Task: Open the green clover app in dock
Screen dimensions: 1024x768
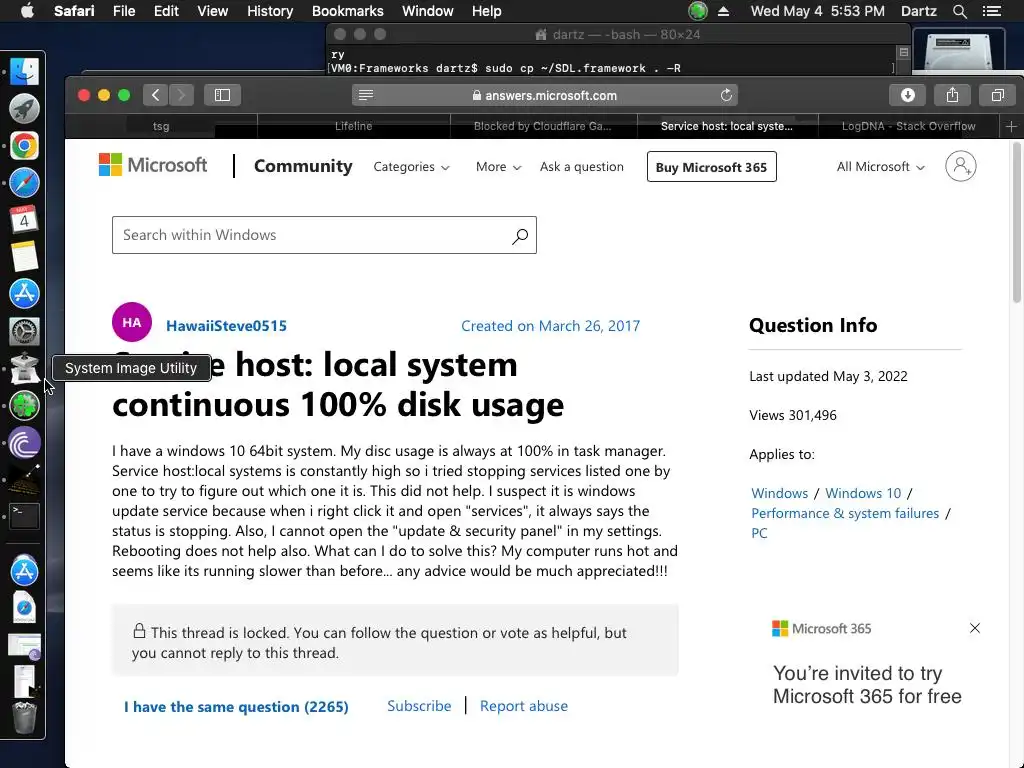Action: click(x=24, y=406)
